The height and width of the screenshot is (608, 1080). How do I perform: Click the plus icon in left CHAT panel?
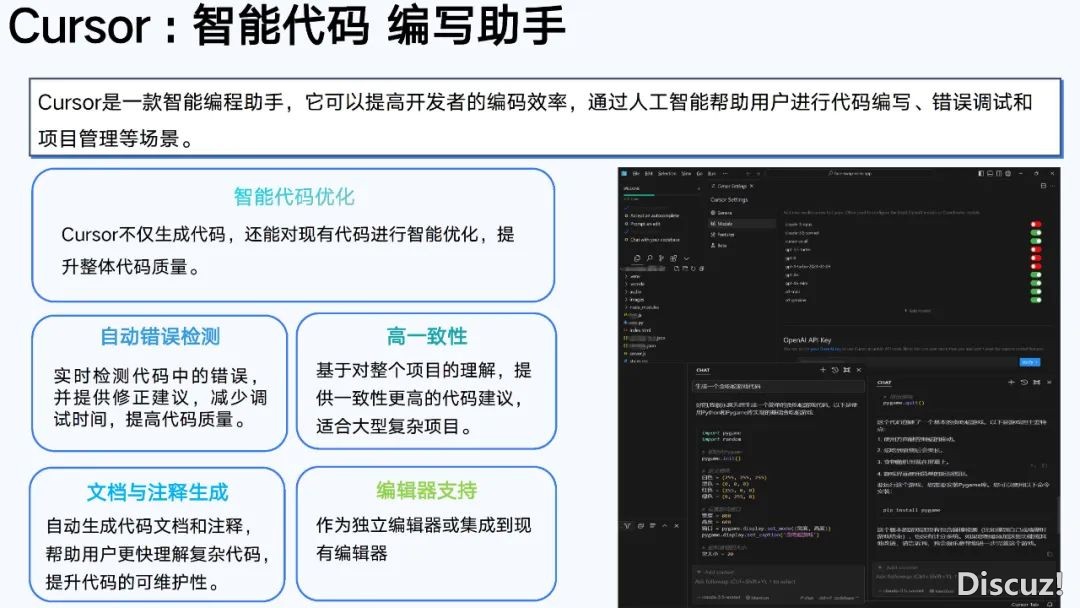click(822, 370)
